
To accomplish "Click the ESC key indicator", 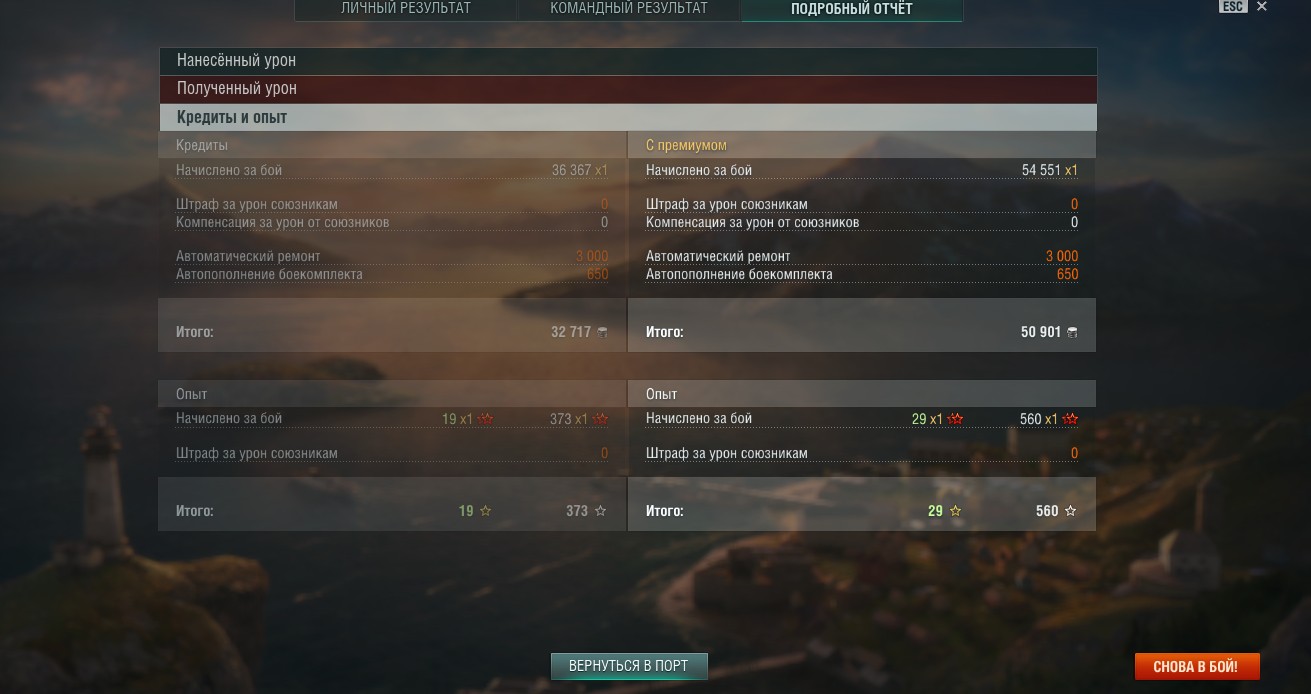I will point(1233,6).
